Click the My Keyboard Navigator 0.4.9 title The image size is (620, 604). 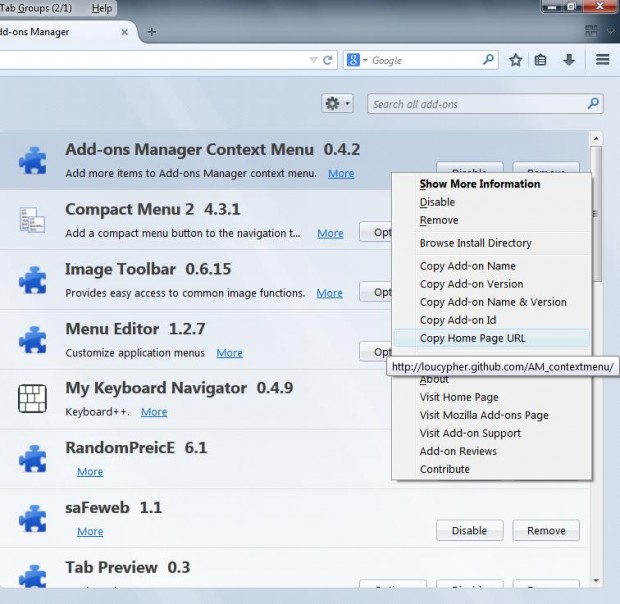pyautogui.click(x=179, y=388)
